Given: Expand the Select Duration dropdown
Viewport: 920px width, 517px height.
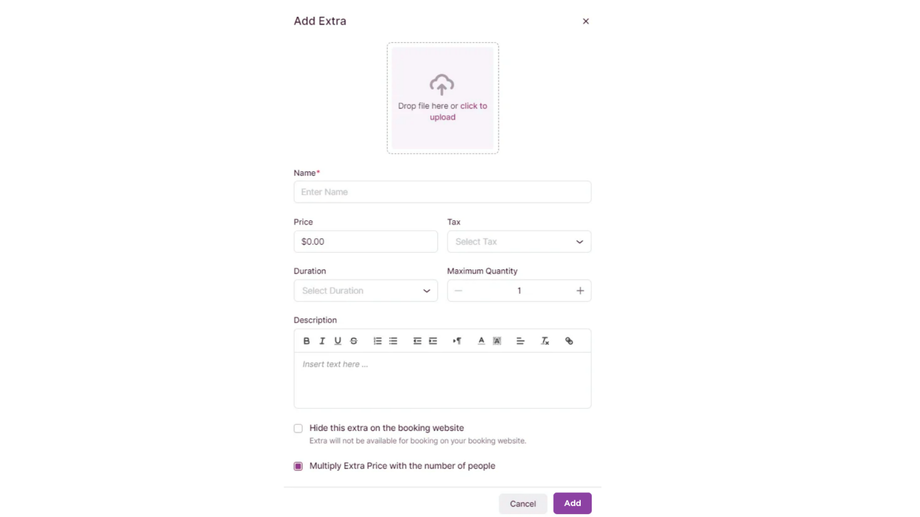Looking at the screenshot, I should coord(365,291).
